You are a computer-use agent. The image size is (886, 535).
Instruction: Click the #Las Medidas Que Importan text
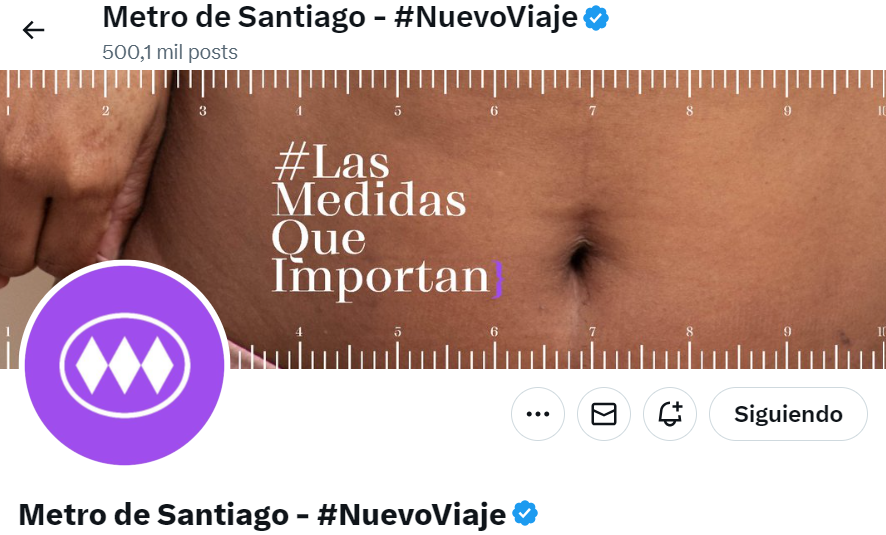tap(381, 219)
